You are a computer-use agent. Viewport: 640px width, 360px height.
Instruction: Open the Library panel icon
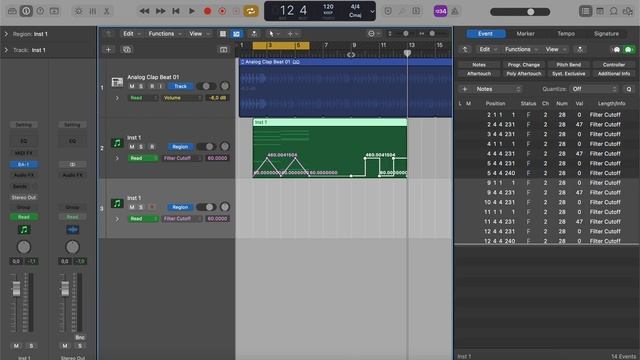(12, 11)
